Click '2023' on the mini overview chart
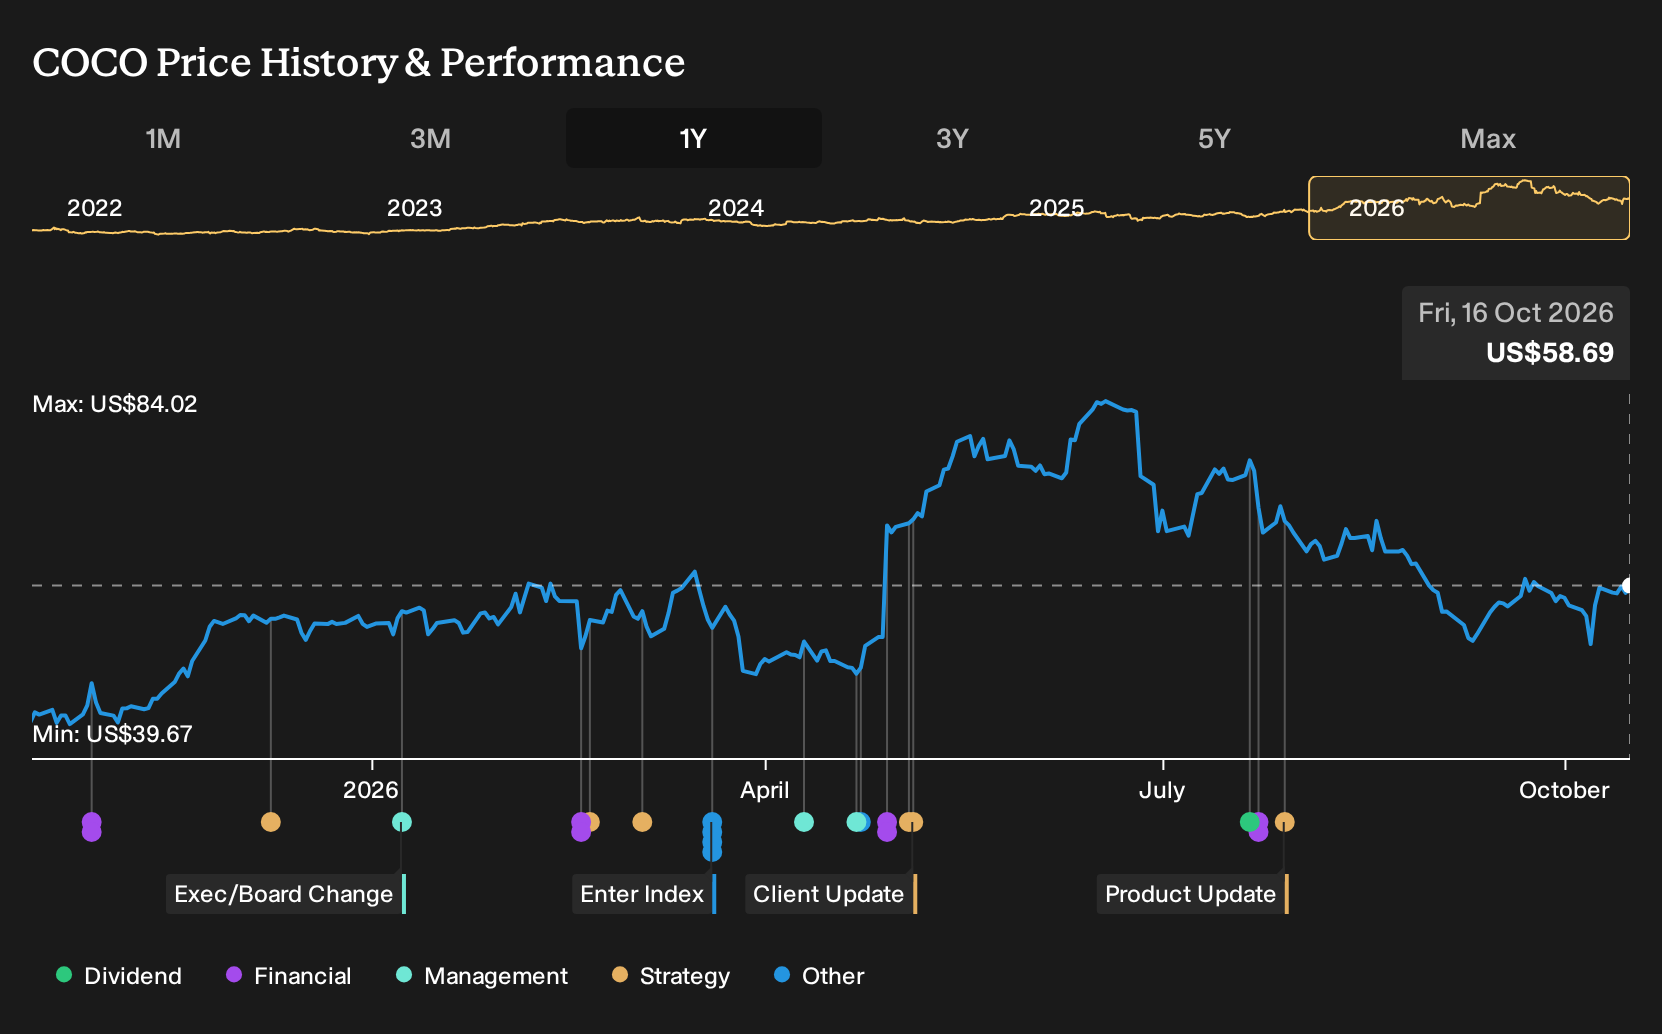 [415, 208]
